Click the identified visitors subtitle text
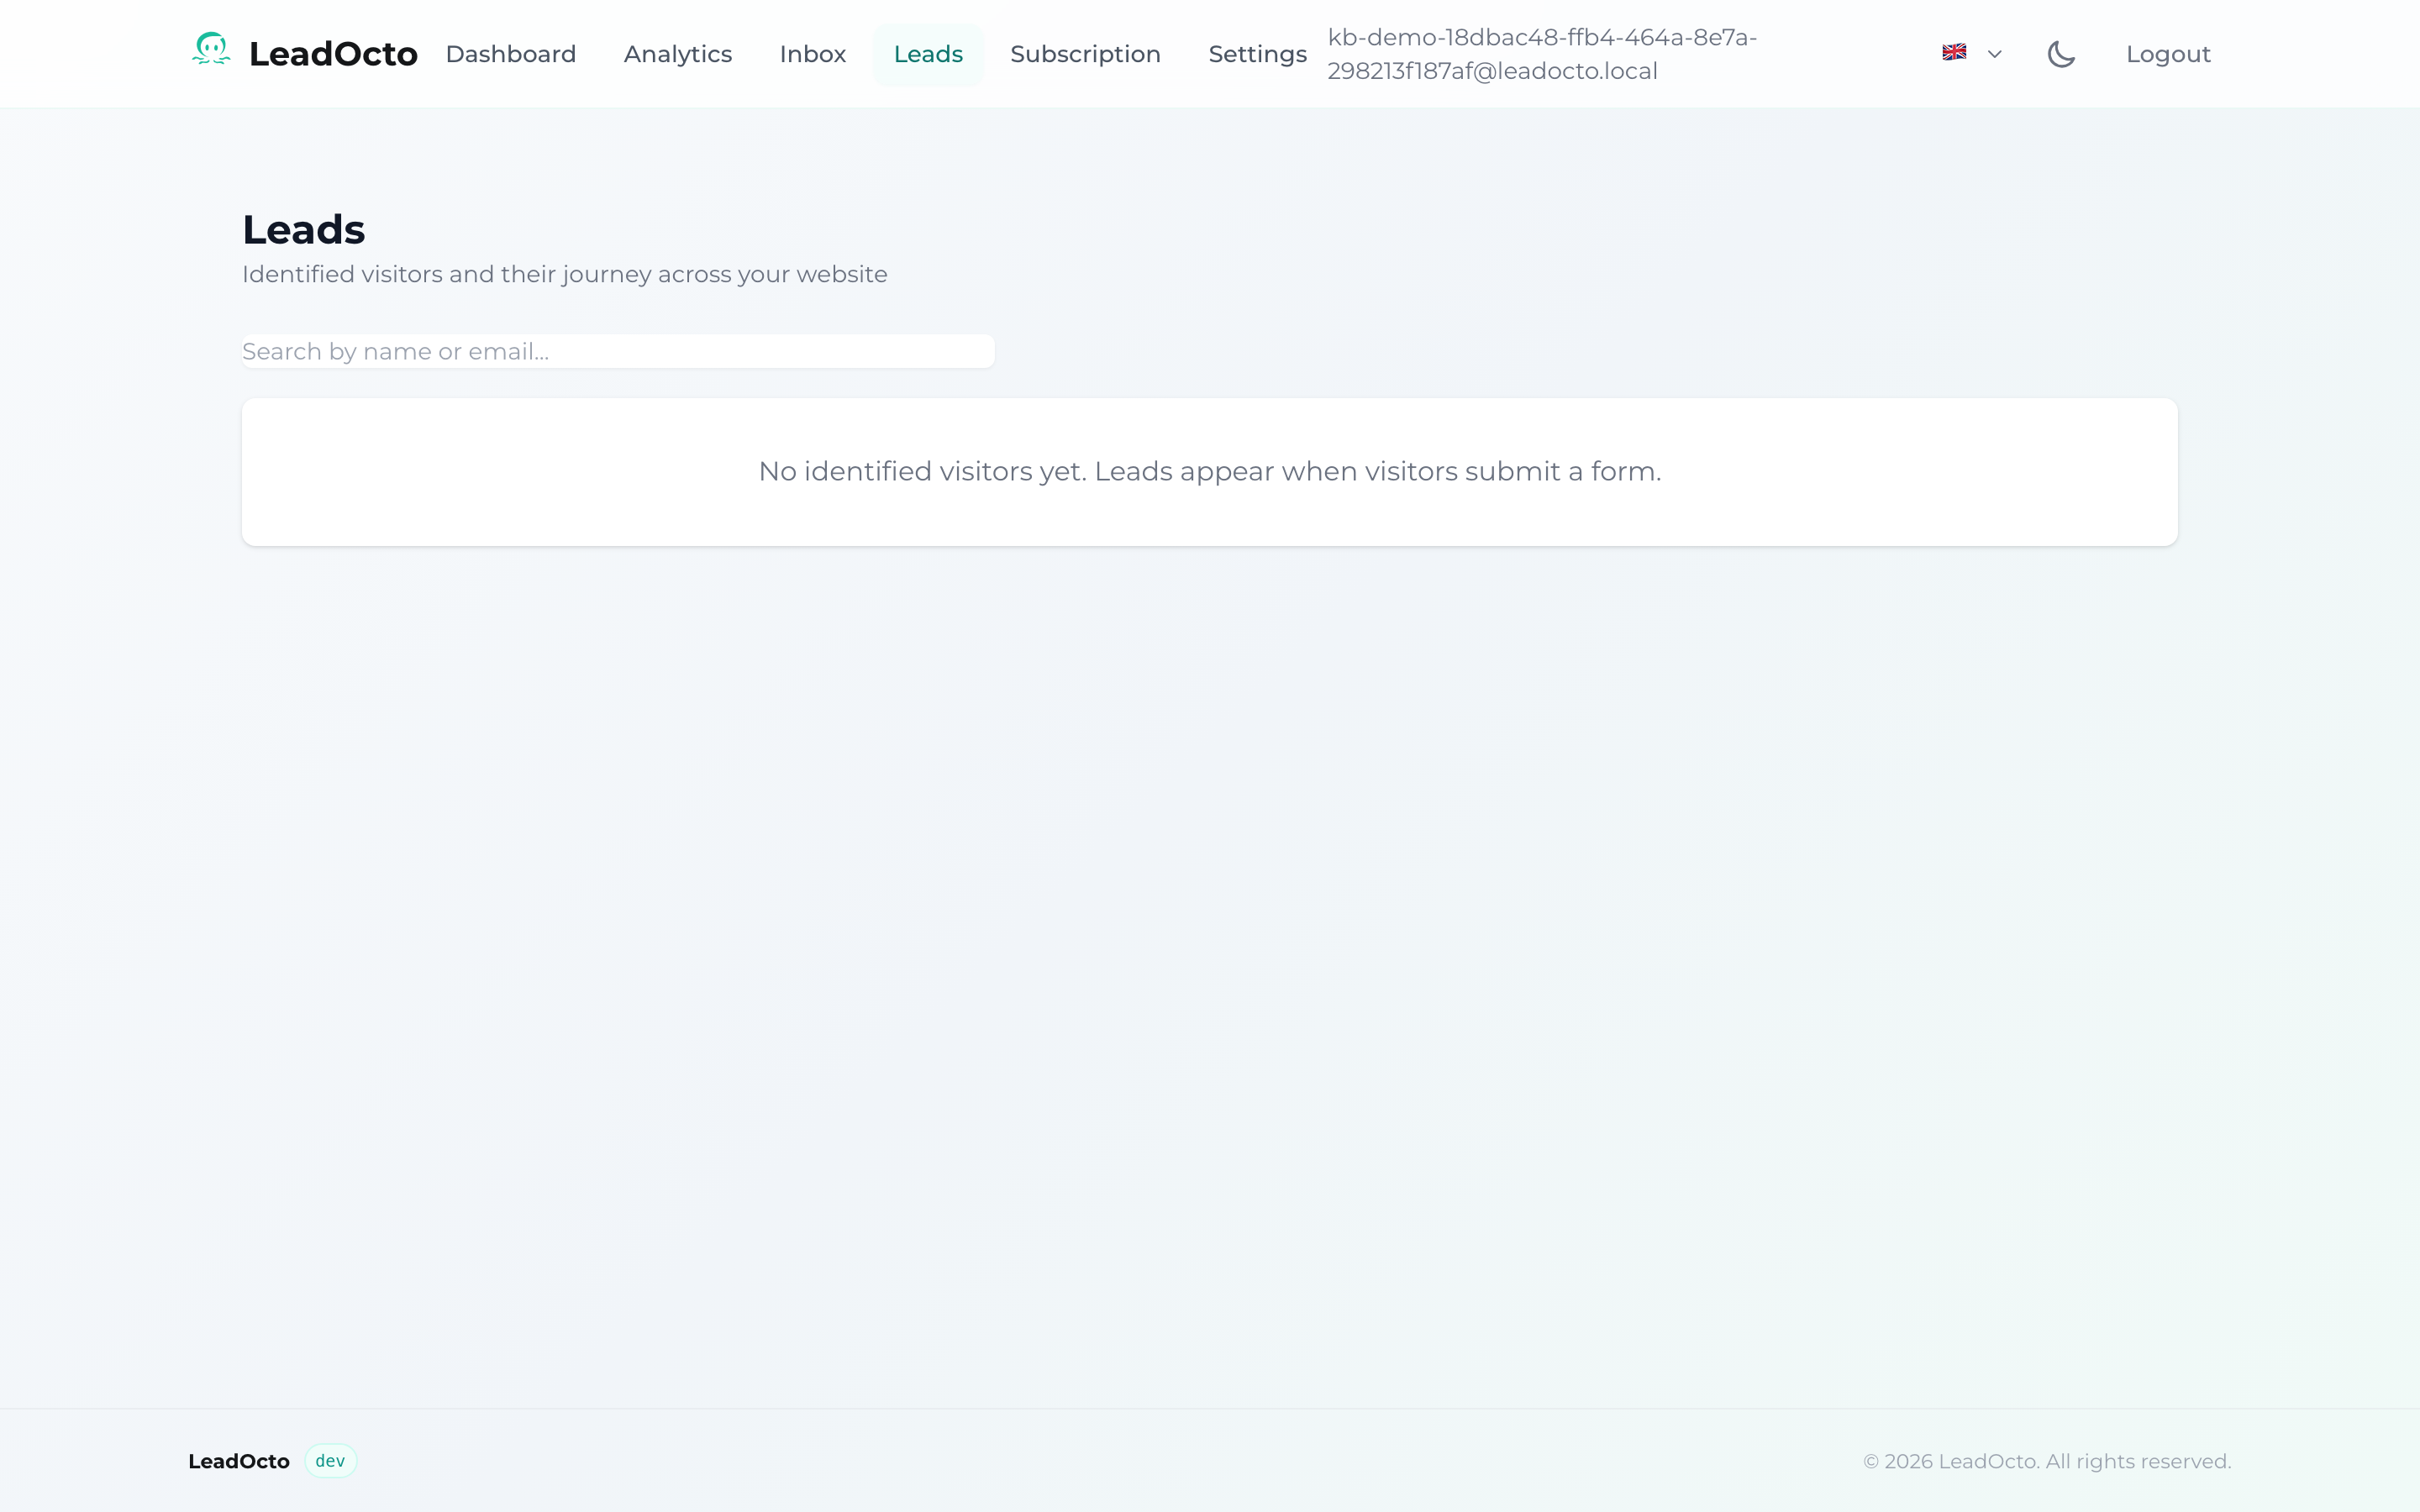 (564, 273)
